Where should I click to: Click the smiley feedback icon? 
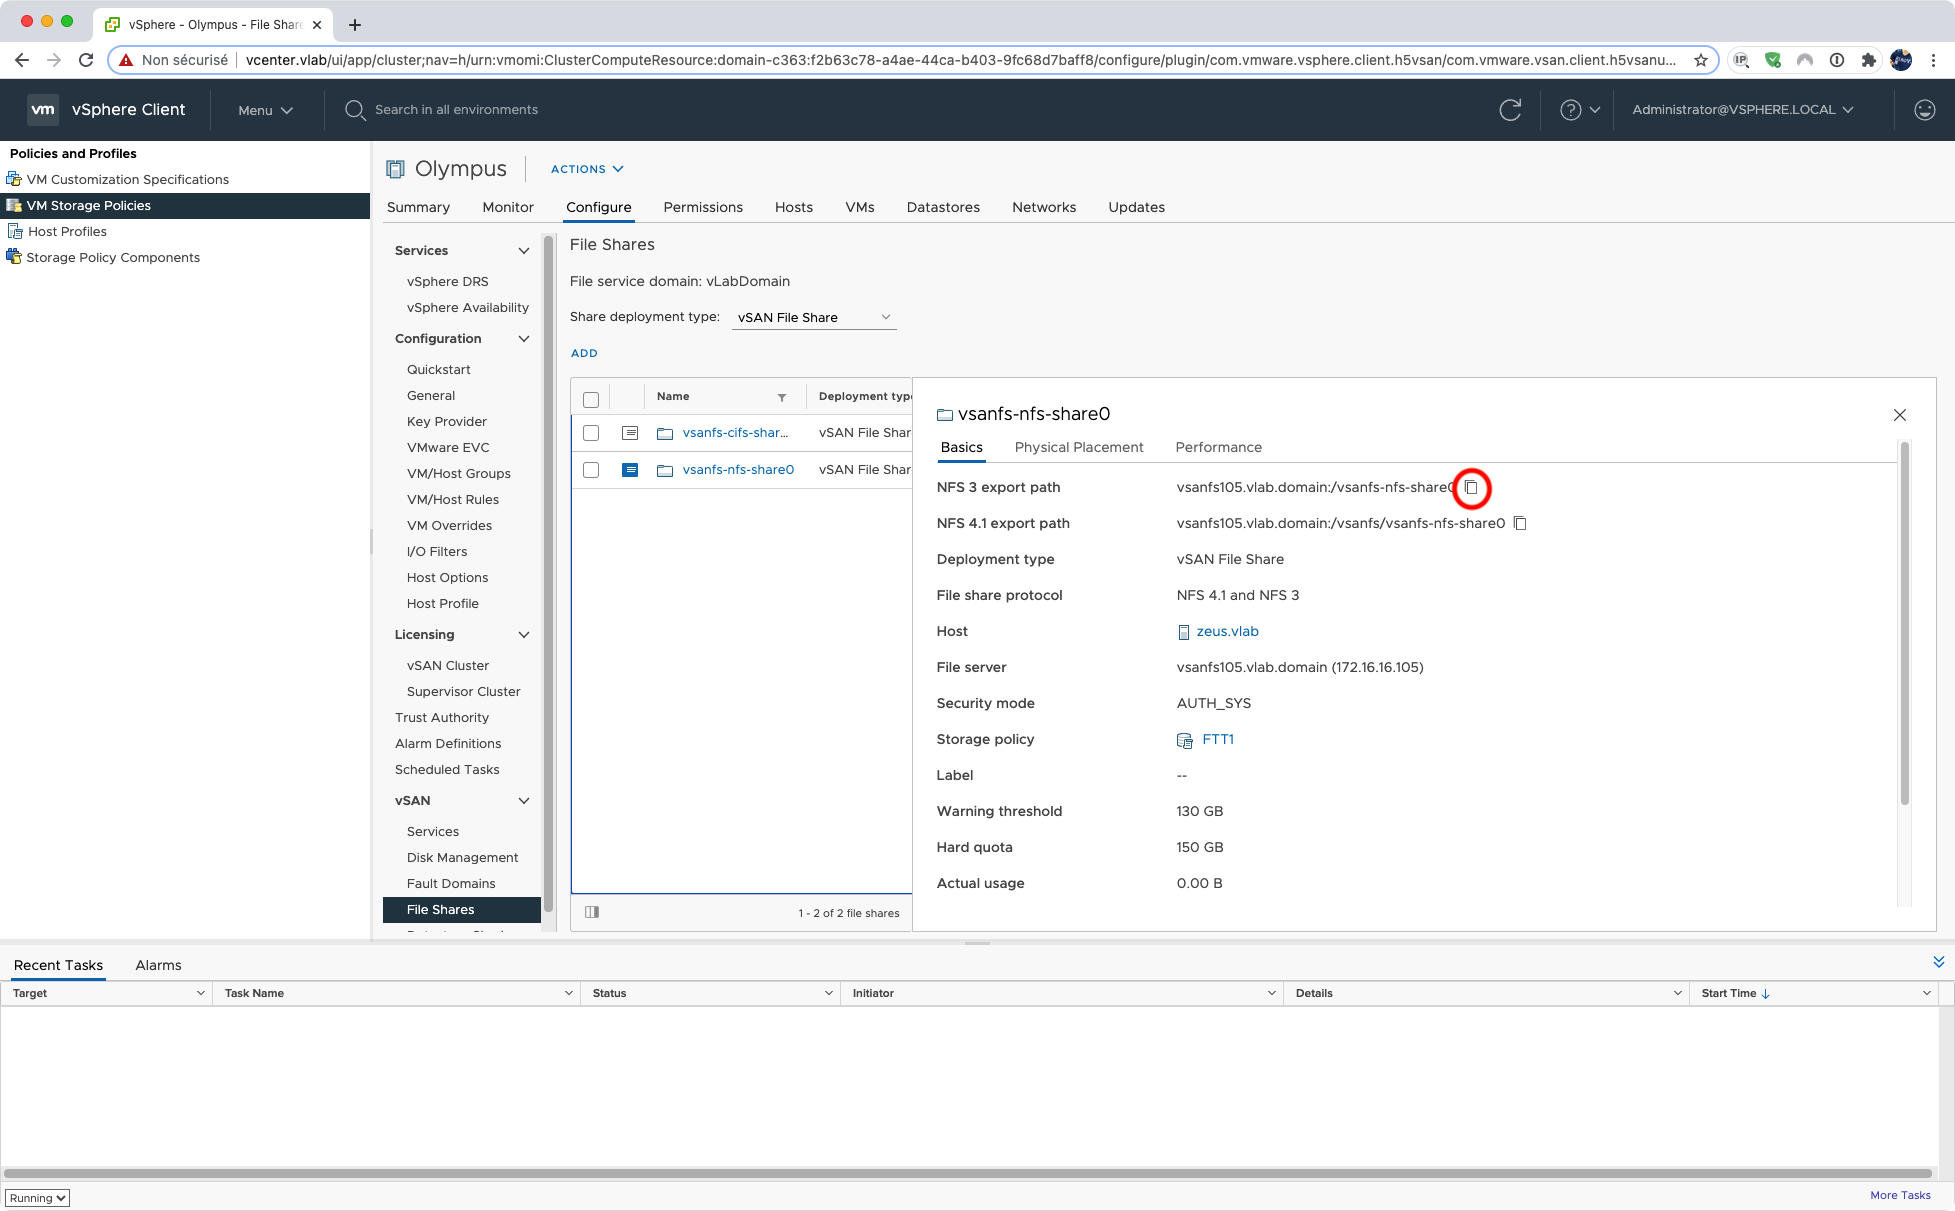point(1924,110)
